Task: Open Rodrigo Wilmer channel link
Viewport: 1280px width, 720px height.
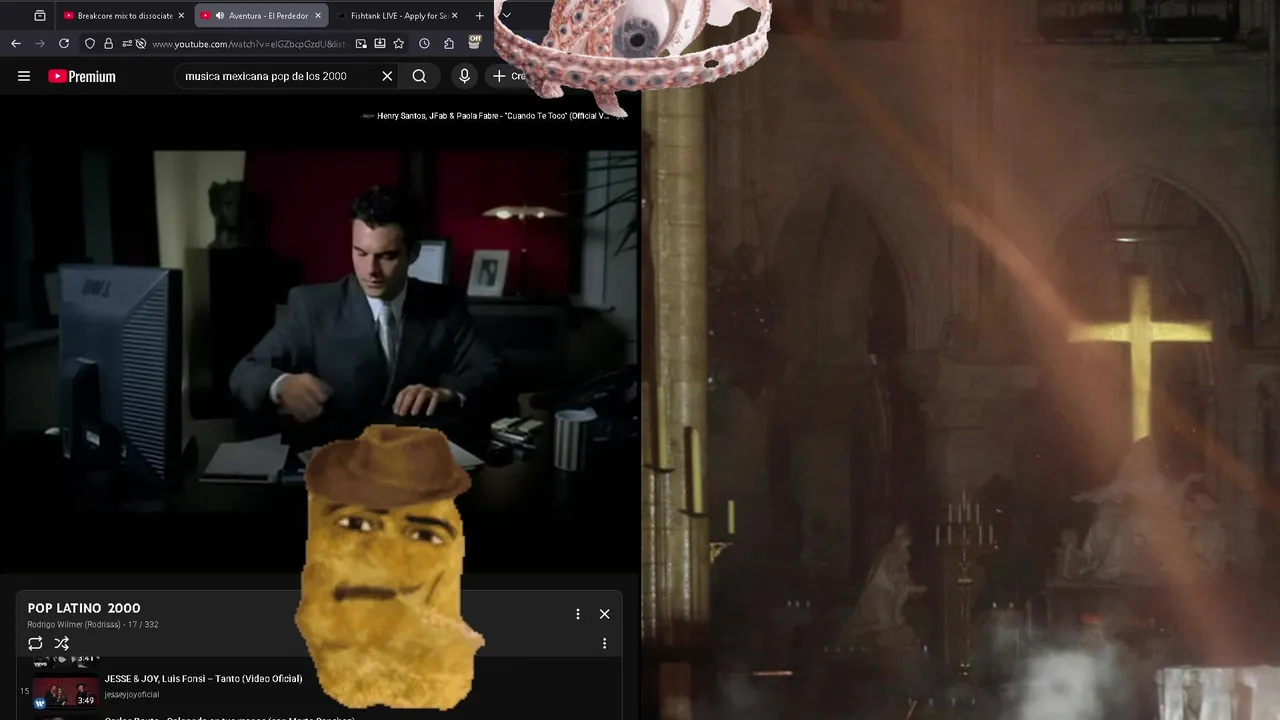Action: pos(74,625)
